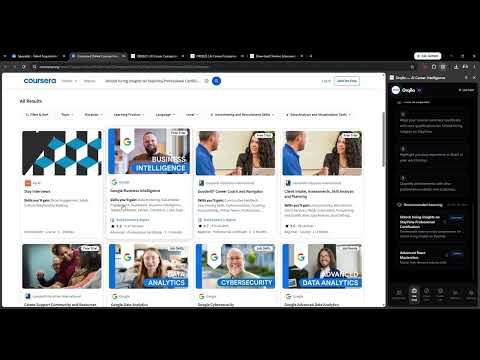The height and width of the screenshot is (360, 480).
Task: Close the first browser tab
Action: click(x=64, y=56)
